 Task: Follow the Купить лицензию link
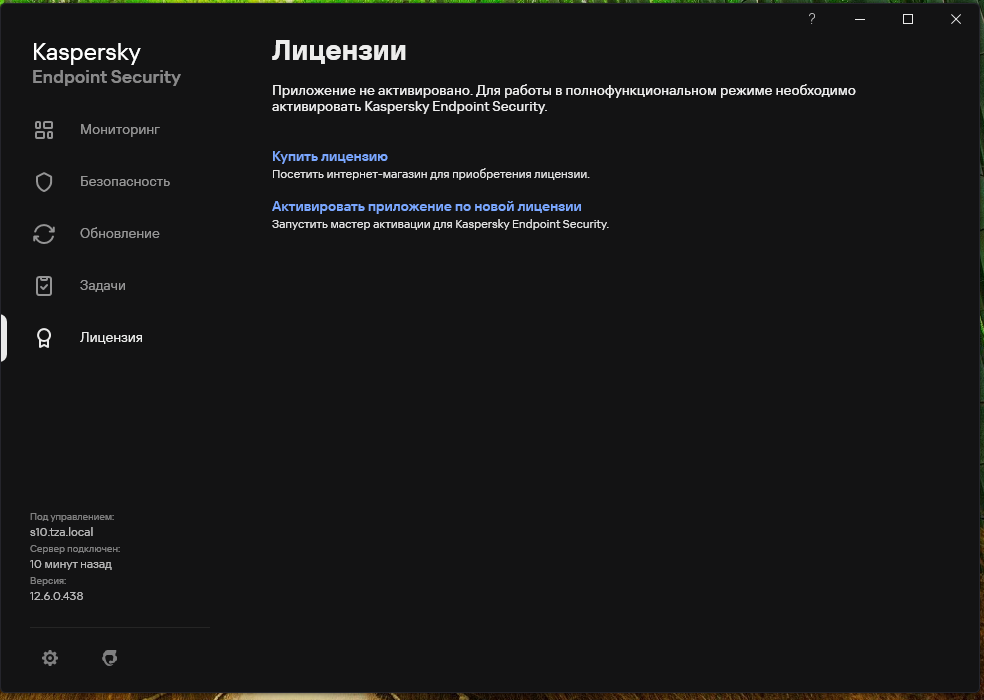click(330, 156)
